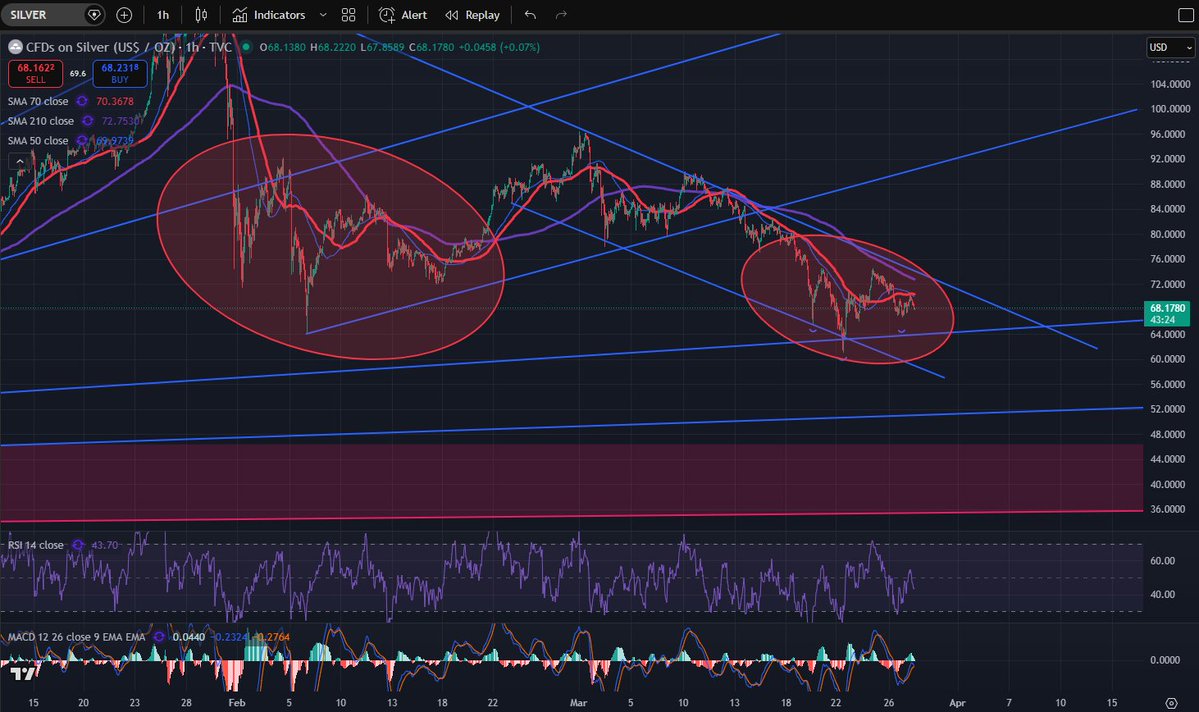Click the Apr label on the time axis

coord(957,703)
